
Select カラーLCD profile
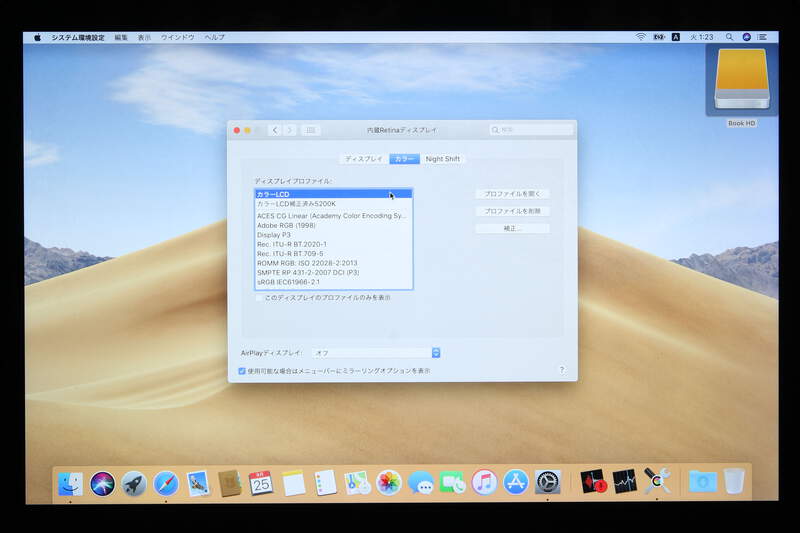[x=334, y=194]
